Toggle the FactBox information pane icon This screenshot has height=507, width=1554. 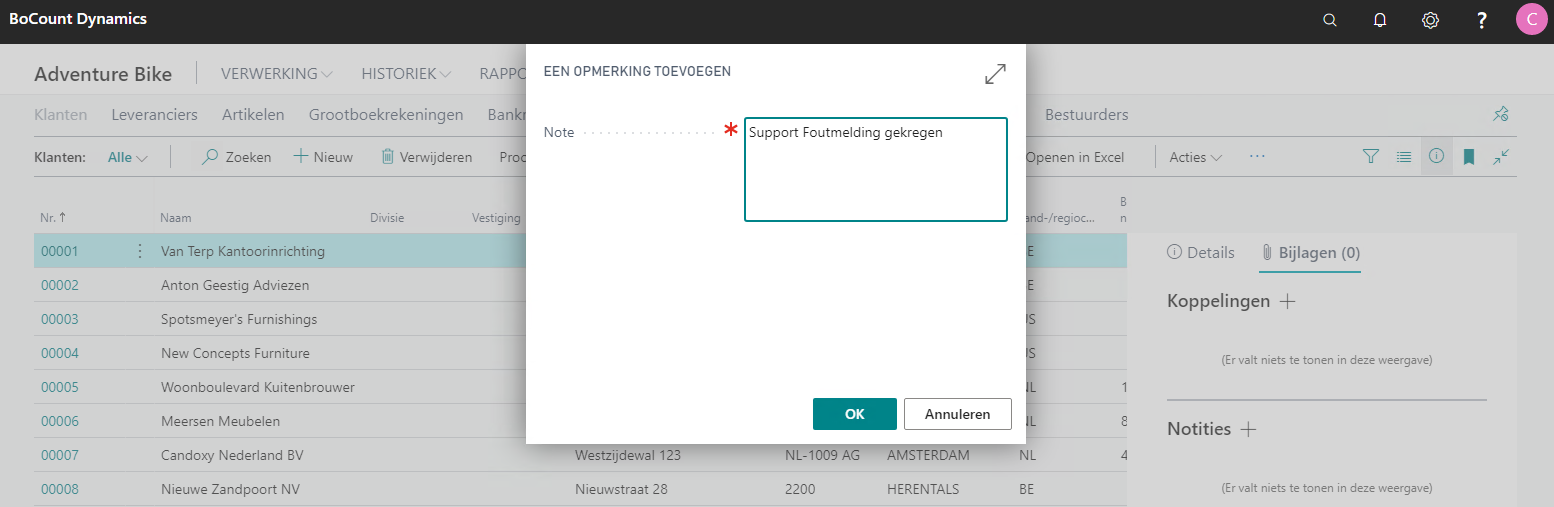1436,157
